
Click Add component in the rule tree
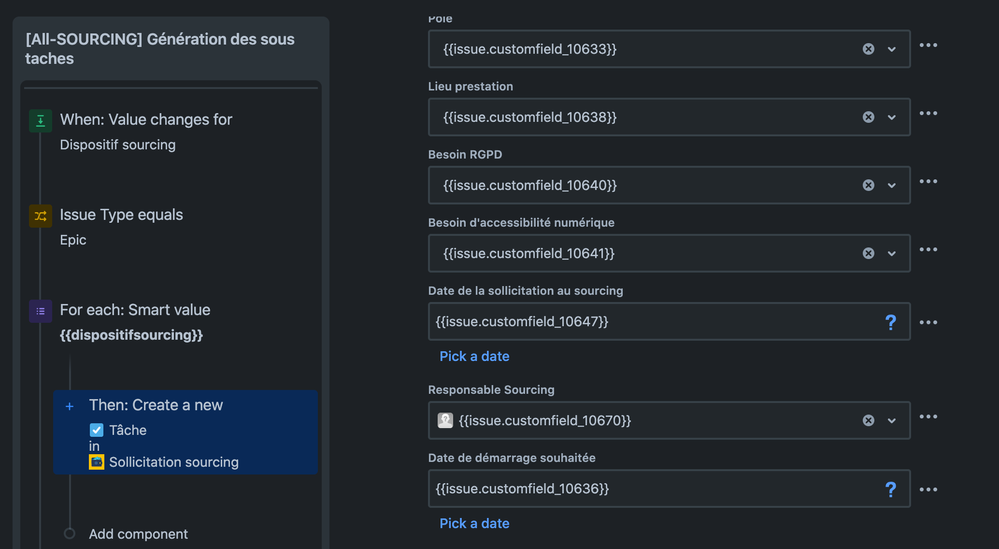coord(138,534)
